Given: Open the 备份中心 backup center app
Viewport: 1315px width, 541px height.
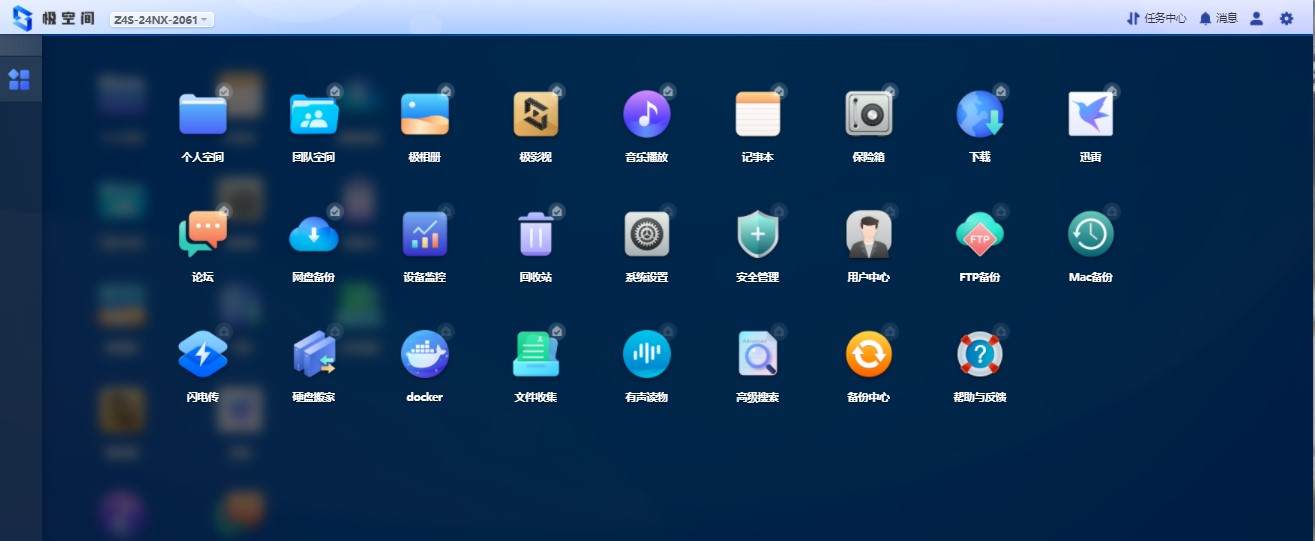Looking at the screenshot, I should click(868, 354).
